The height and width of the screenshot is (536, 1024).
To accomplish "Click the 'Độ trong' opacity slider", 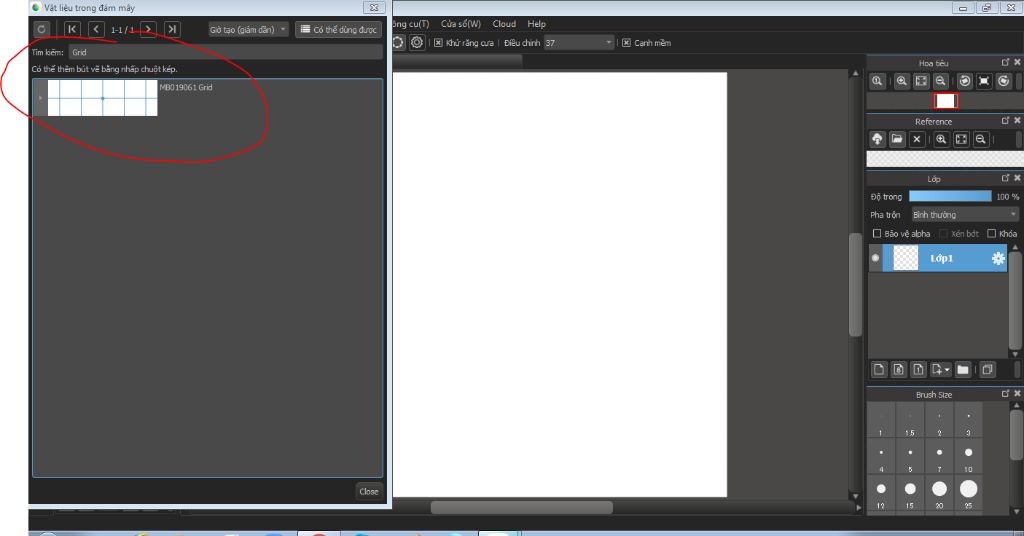I will [x=950, y=197].
